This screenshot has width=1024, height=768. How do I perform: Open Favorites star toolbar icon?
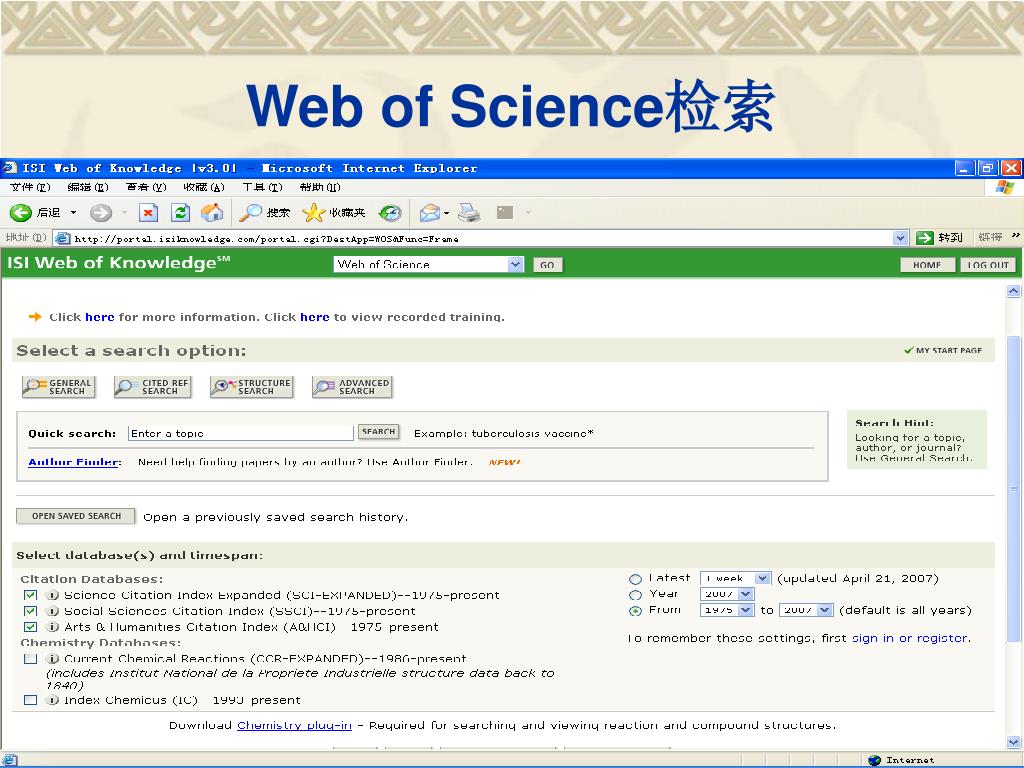(x=313, y=212)
